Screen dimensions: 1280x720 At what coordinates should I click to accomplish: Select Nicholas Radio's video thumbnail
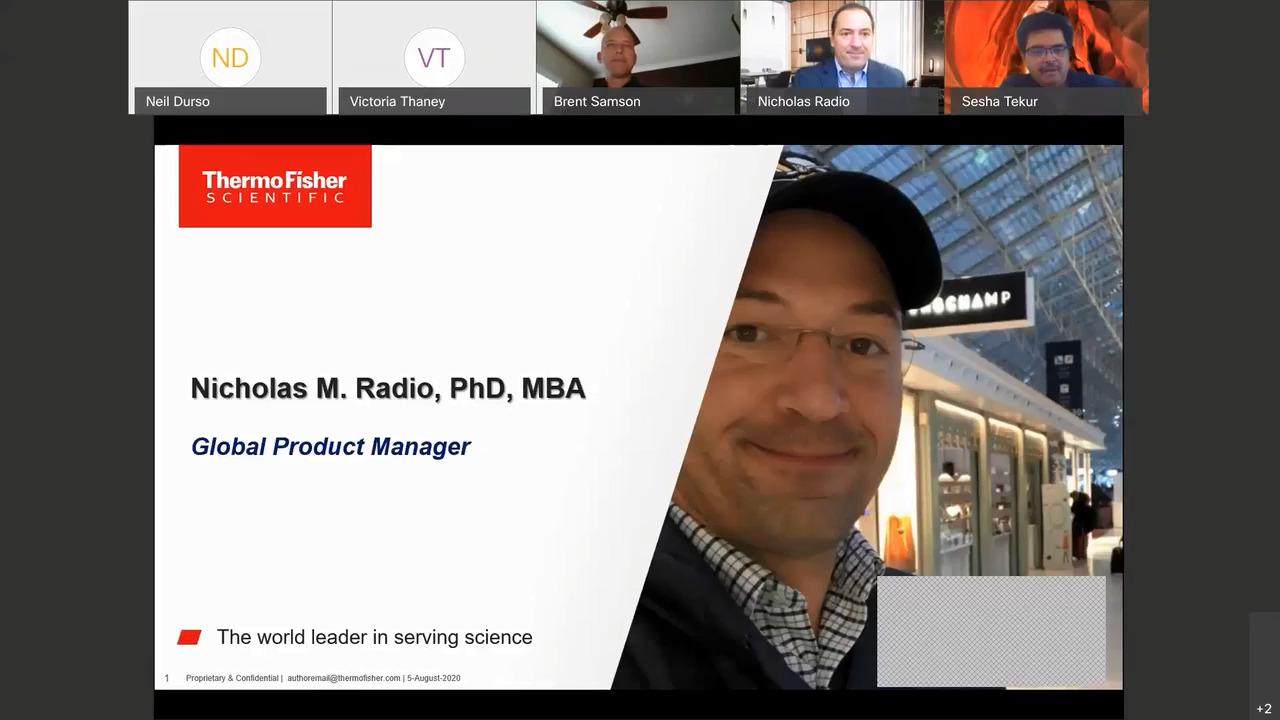coord(842,45)
